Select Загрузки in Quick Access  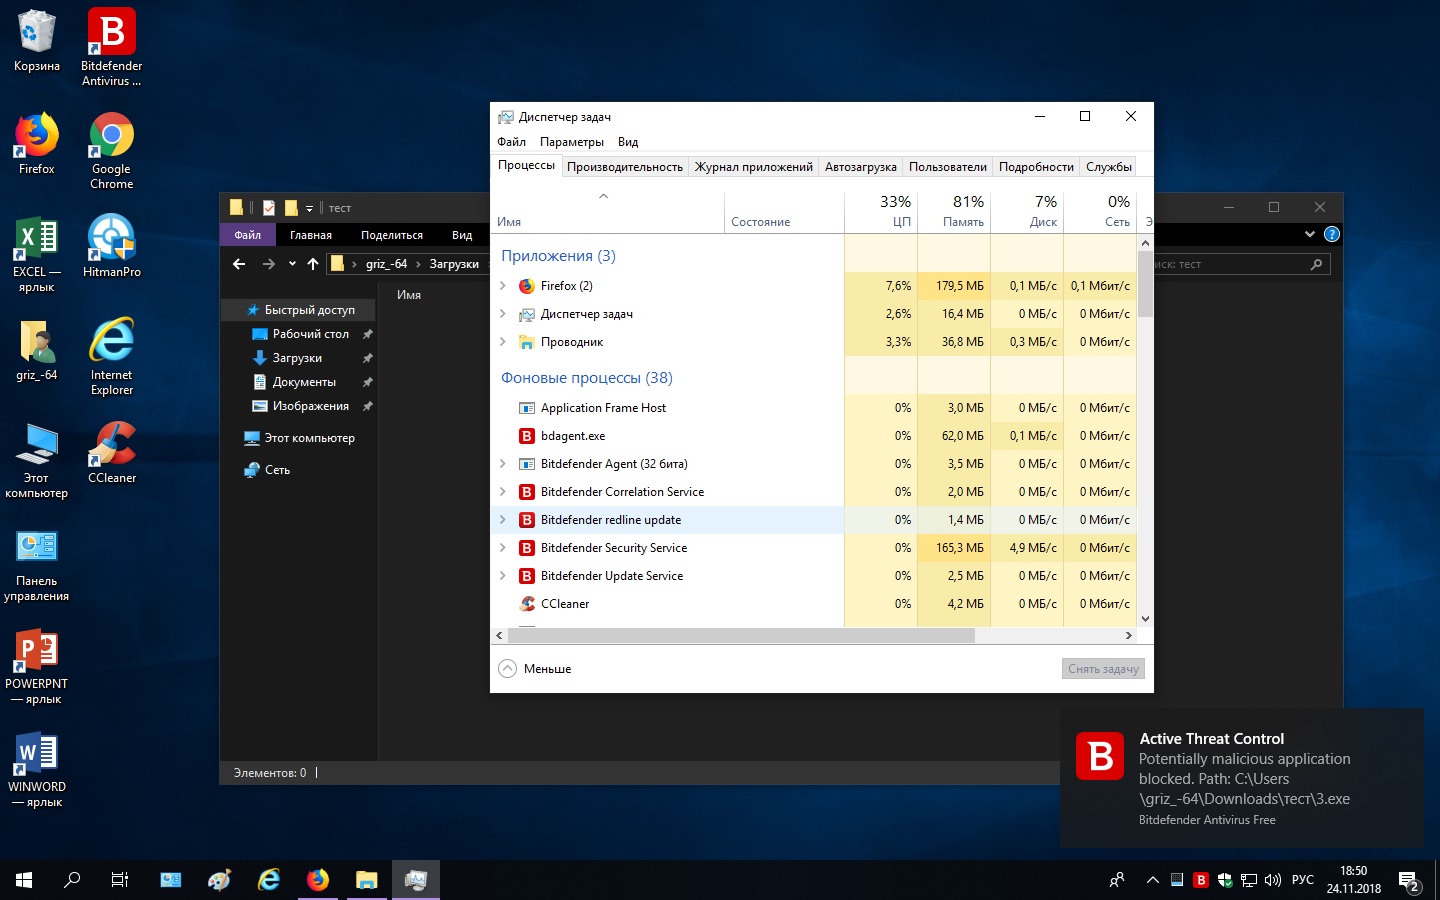297,358
